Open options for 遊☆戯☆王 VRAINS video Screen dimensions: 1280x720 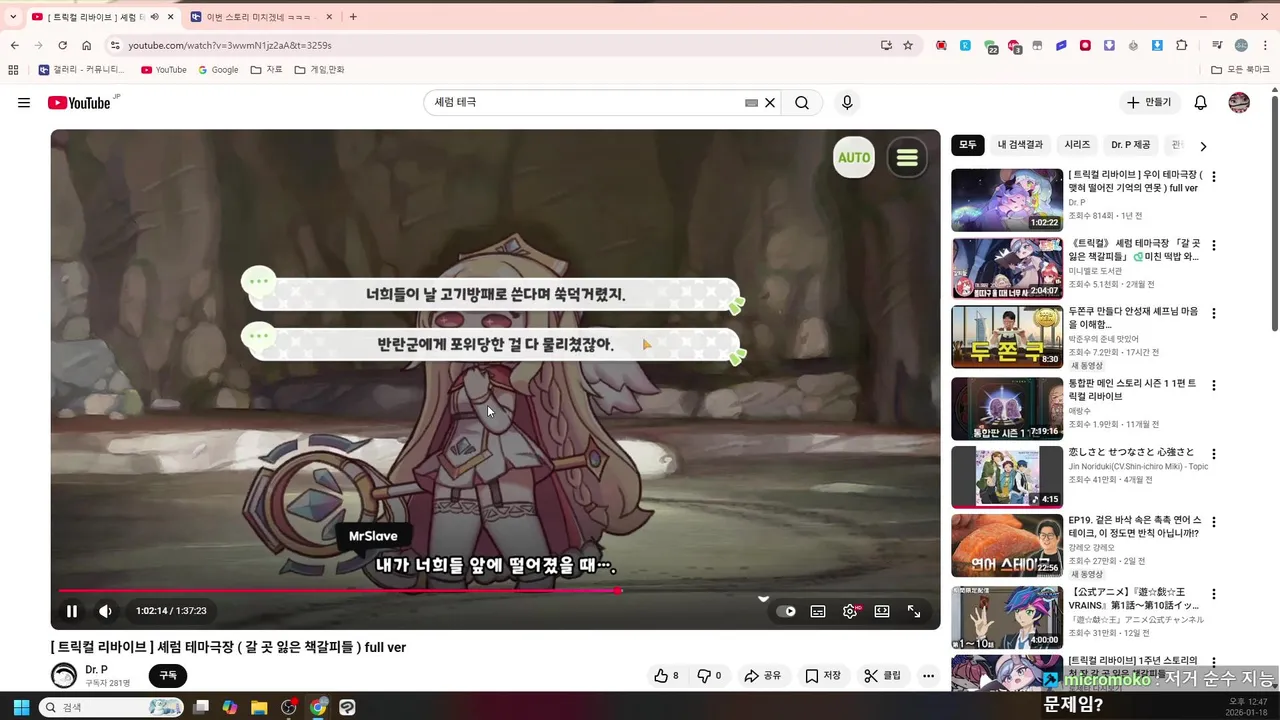(1214, 594)
